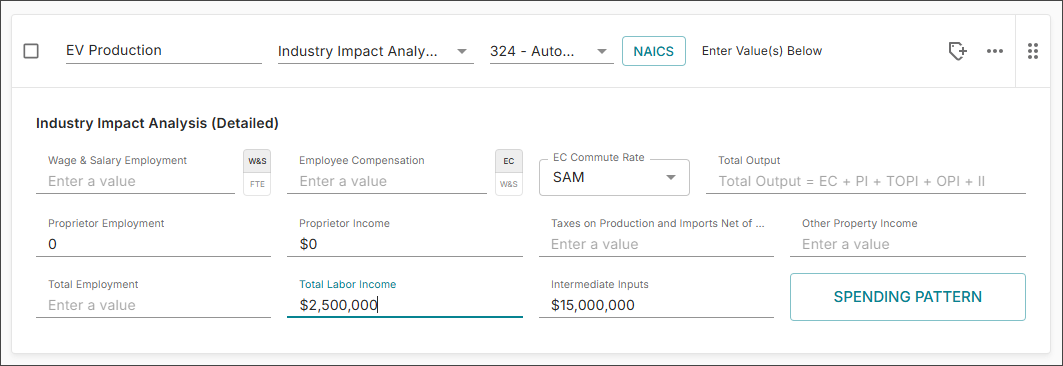Screen dimensions: 1063x366
Task: Click the drag handle grid icon
Action: [1032, 51]
